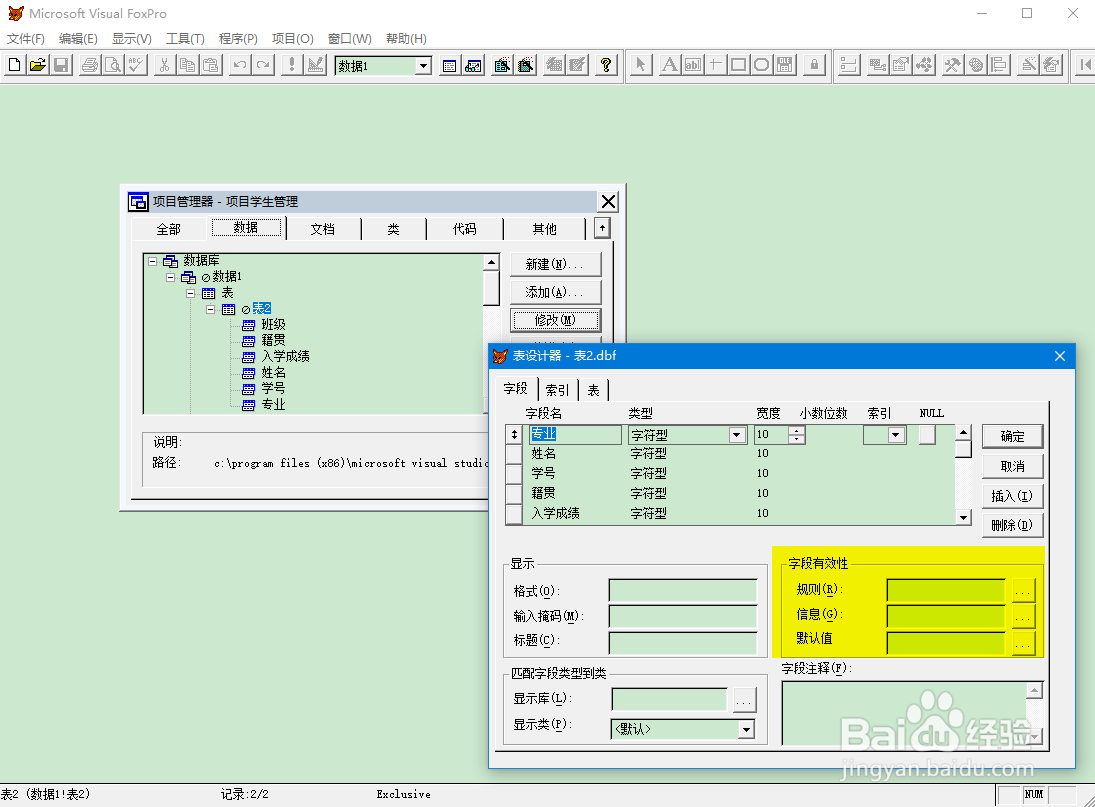Click into the 字段注释(F) text area

pyautogui.click(x=905, y=713)
